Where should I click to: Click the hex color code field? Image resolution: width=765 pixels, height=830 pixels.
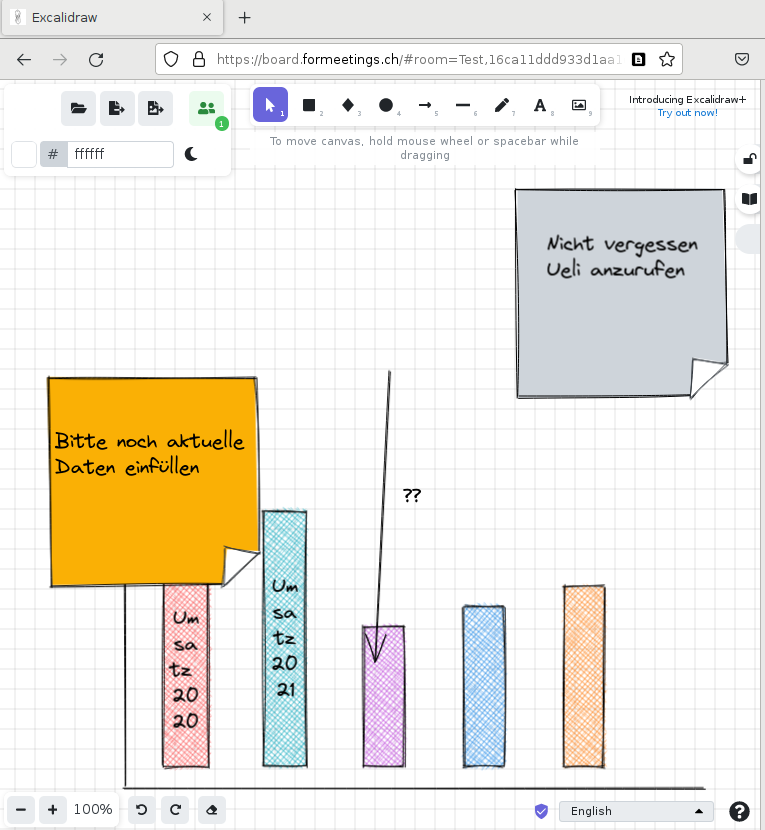[x=120, y=154]
